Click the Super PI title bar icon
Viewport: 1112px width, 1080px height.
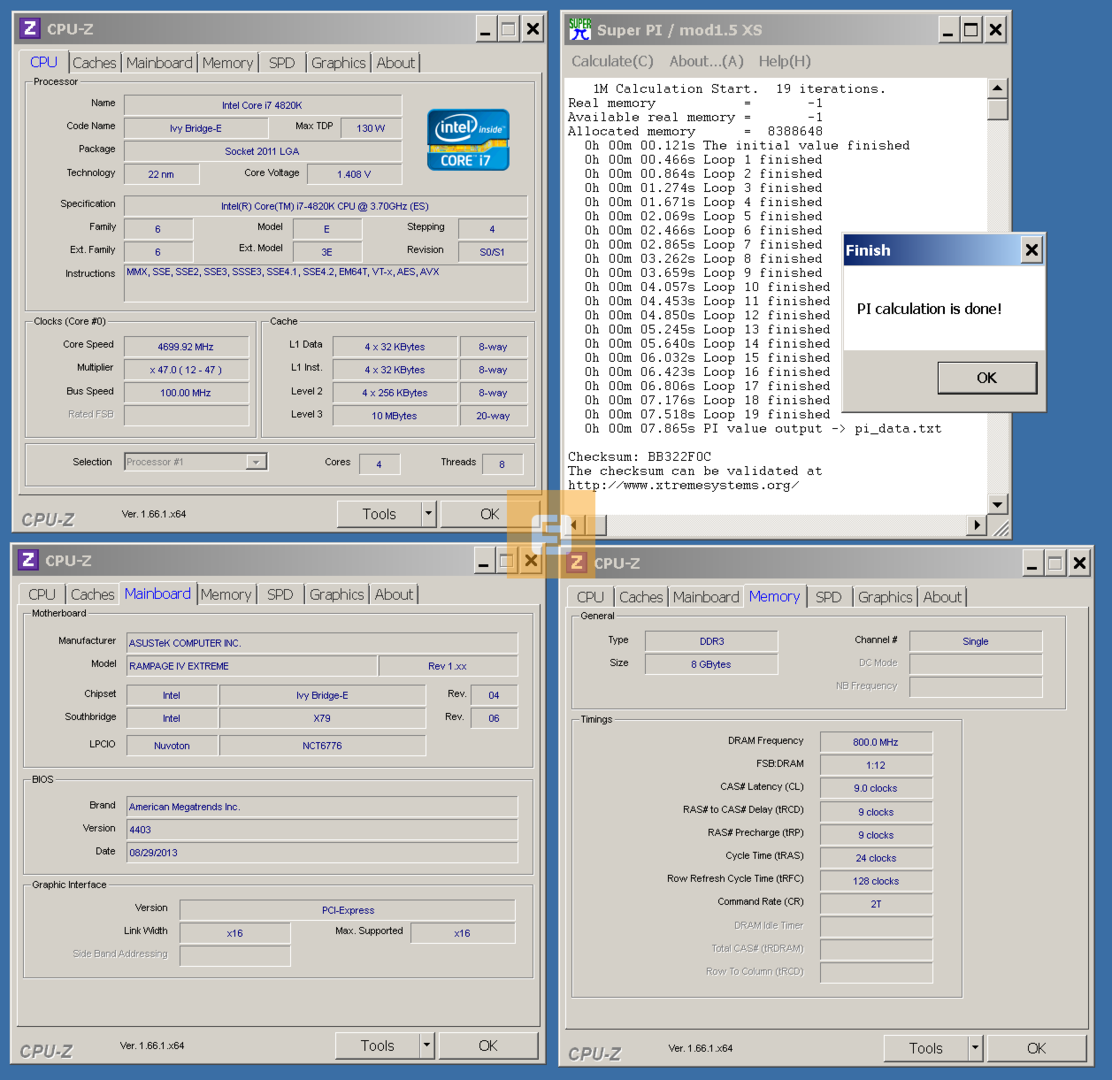pos(580,30)
